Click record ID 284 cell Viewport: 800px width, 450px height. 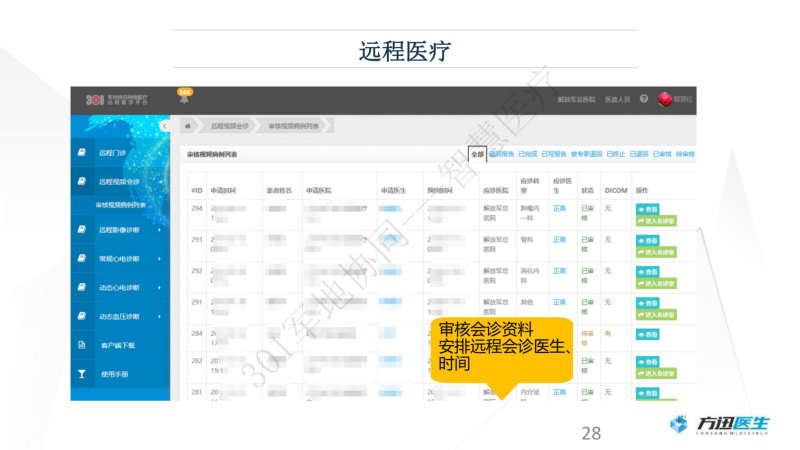[x=197, y=333]
